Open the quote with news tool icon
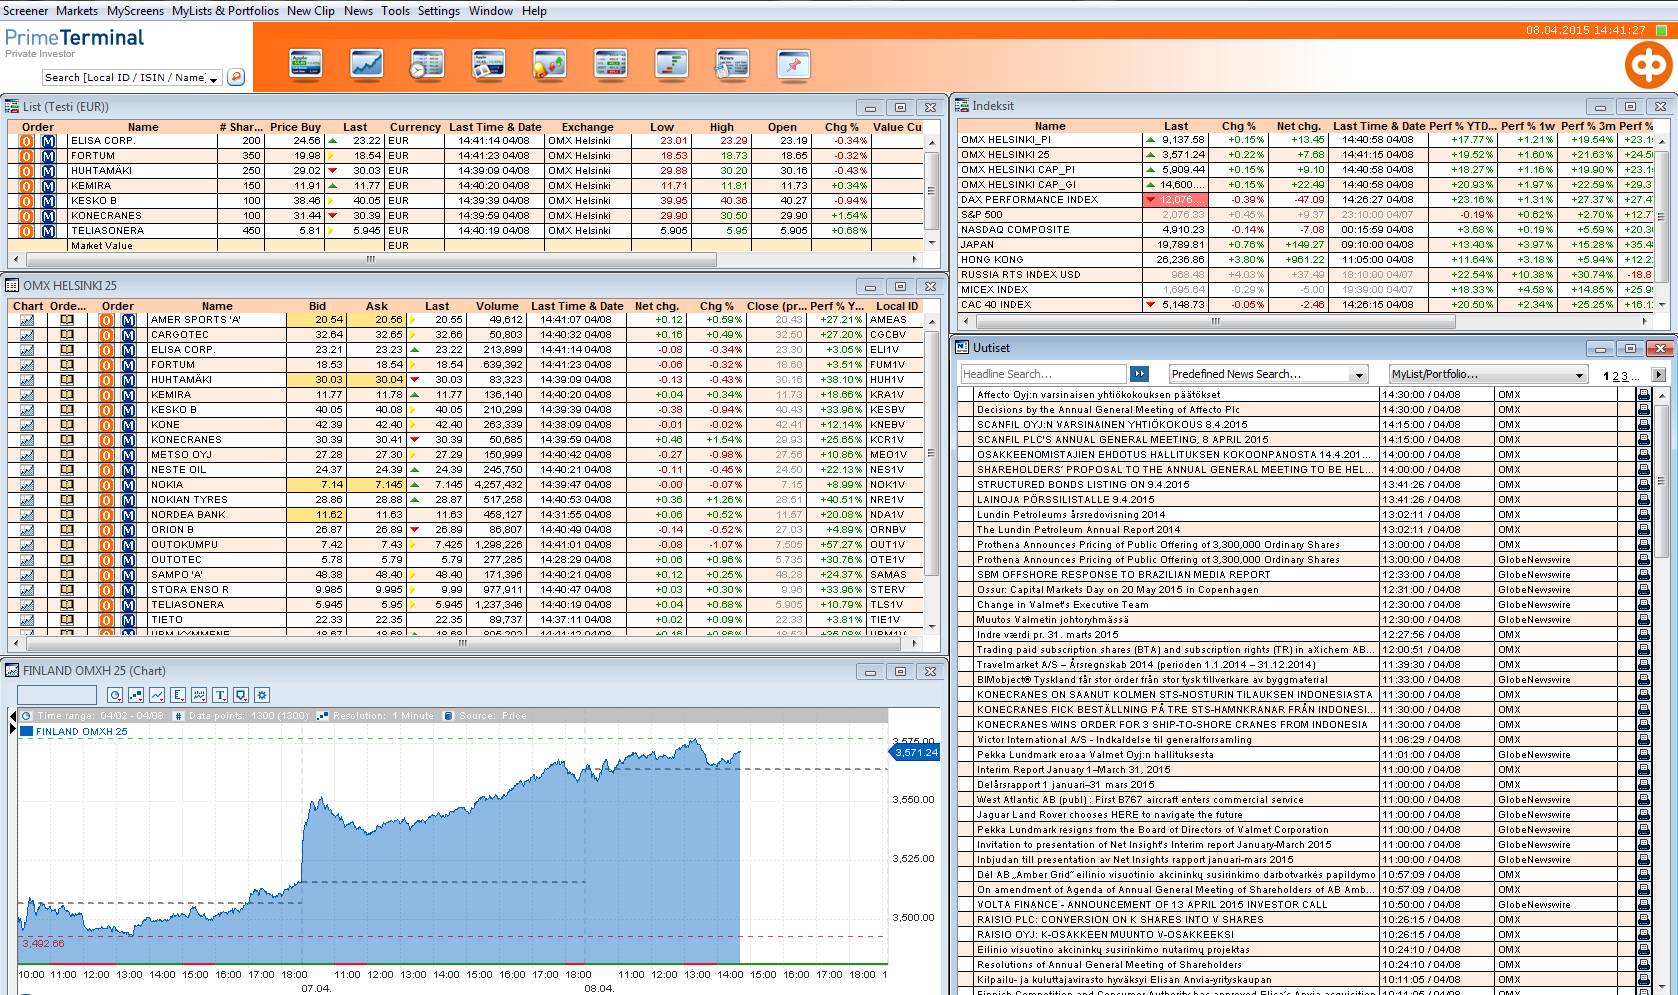 point(488,64)
